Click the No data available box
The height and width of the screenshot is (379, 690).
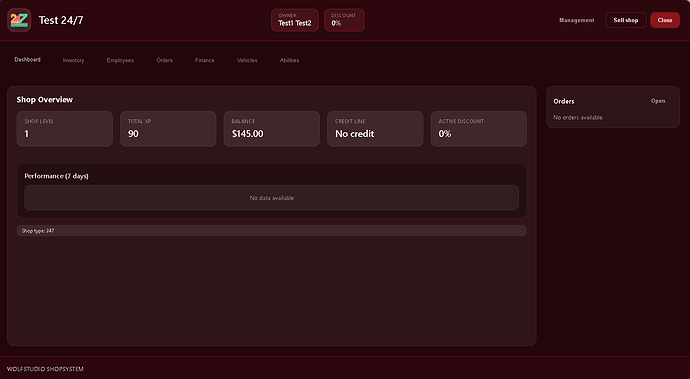coord(272,198)
